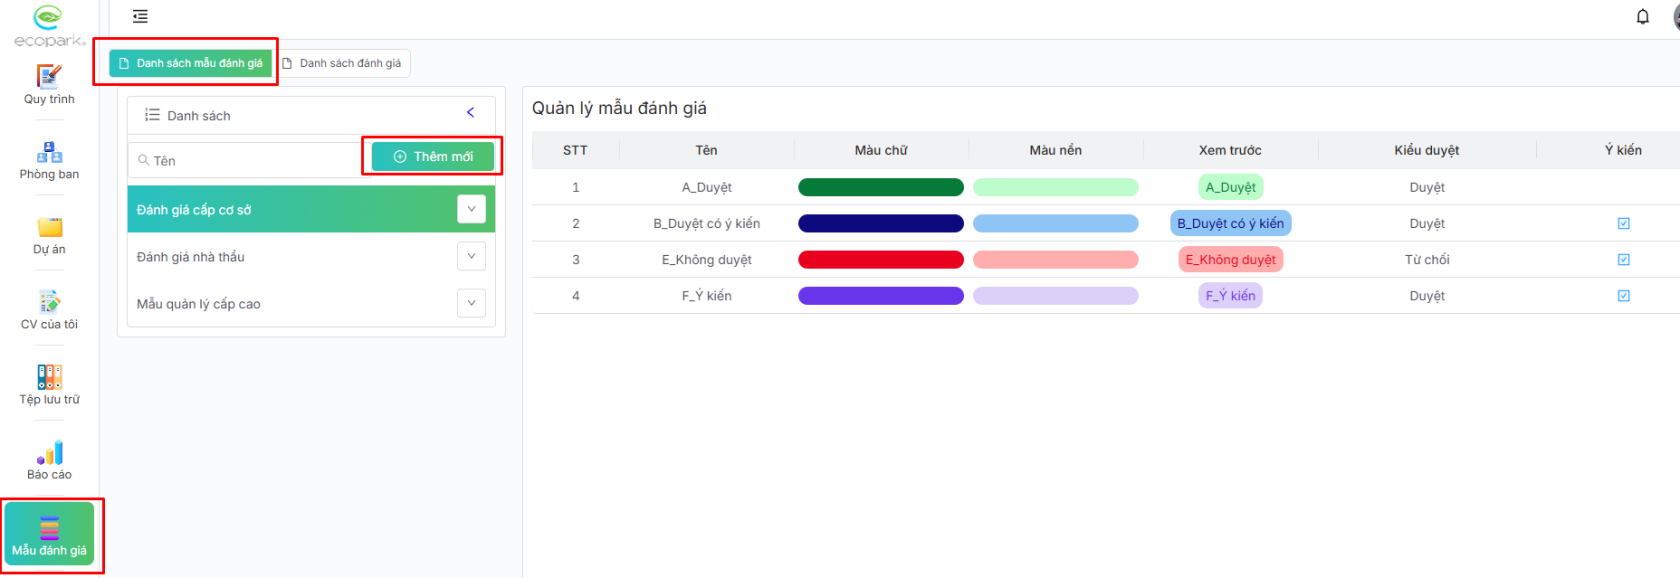Toggle Ý kiến checkbox for E_Không duyệt
This screenshot has width=1680, height=578.
1623,260
